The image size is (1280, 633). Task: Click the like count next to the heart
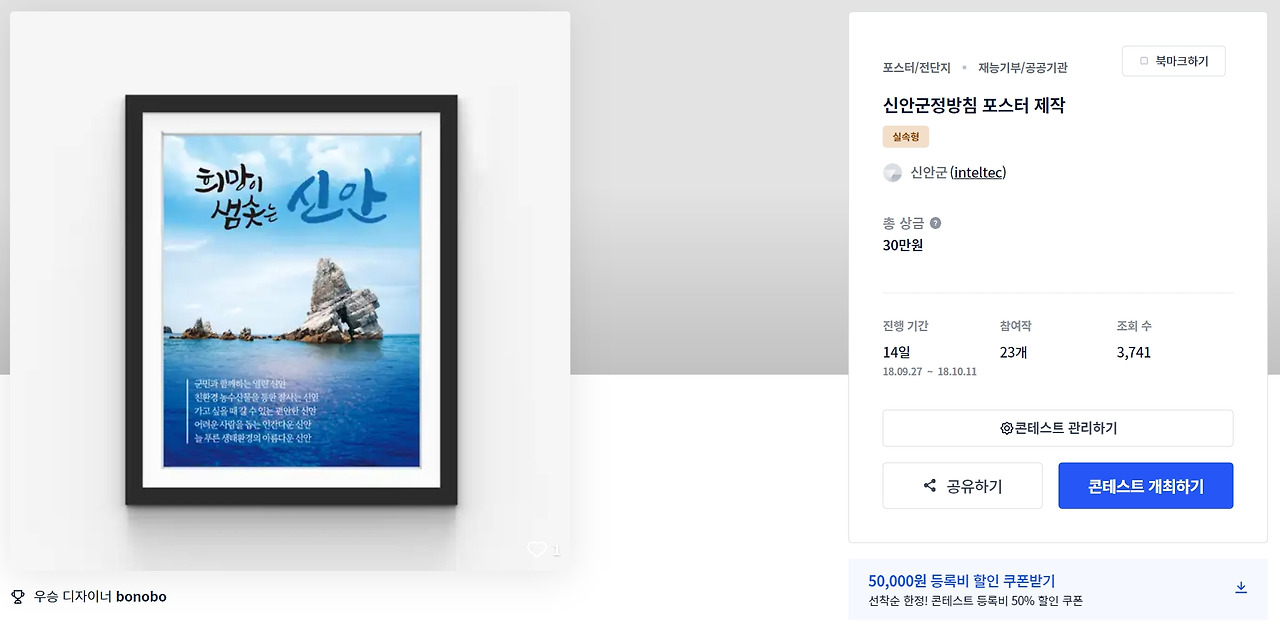click(556, 550)
